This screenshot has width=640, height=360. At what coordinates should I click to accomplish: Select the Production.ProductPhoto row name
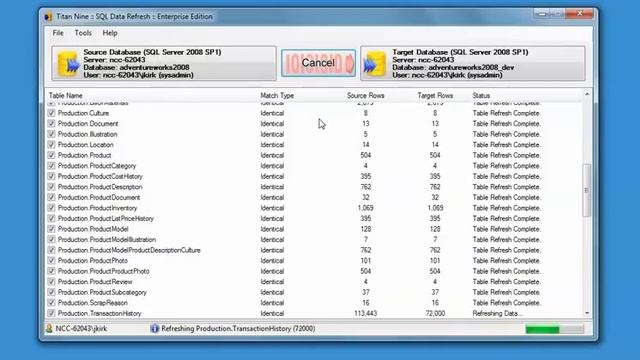93,261
